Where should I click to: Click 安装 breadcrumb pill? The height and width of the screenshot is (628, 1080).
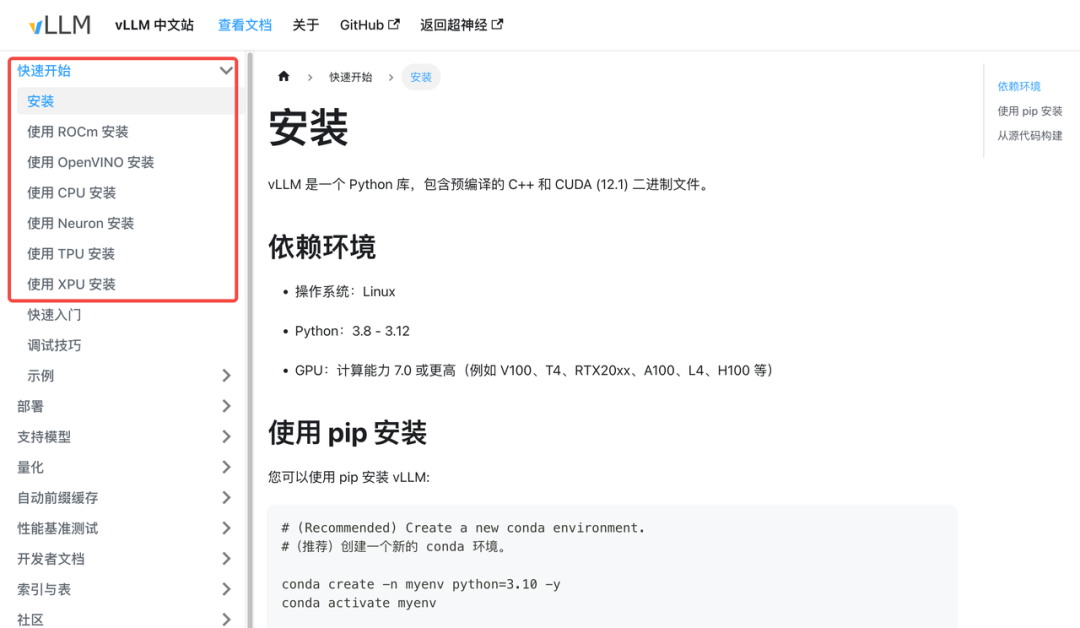pos(421,77)
